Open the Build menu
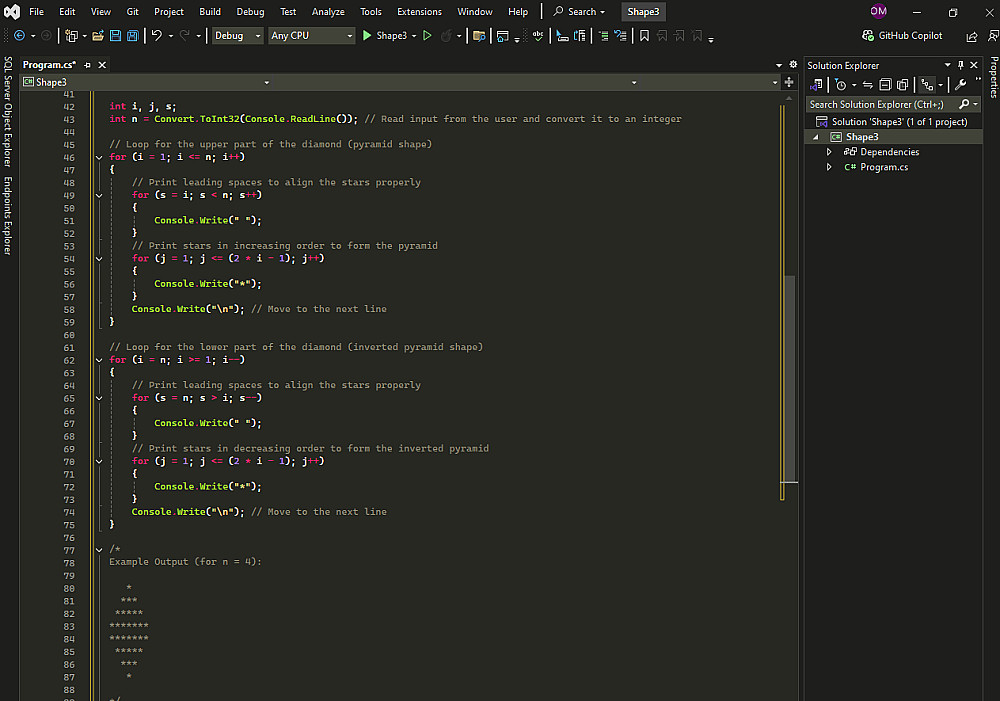The image size is (1000, 701). [210, 12]
